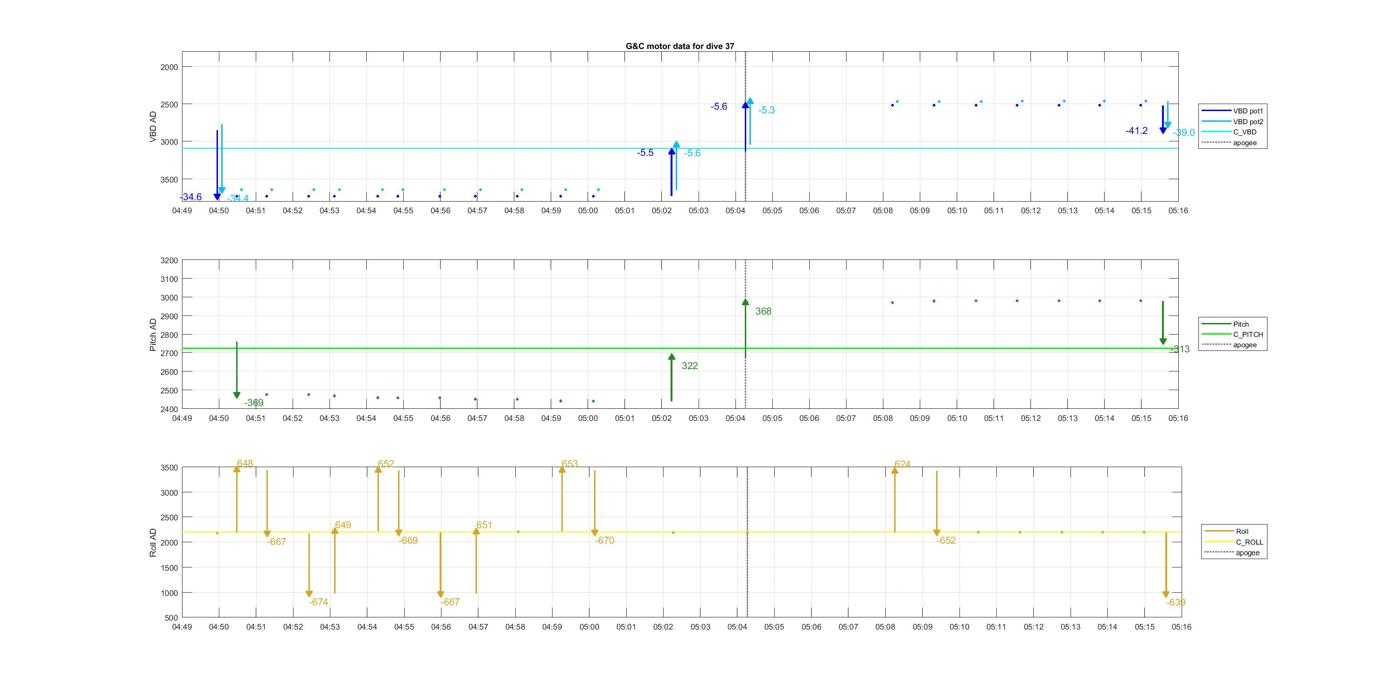Select the 'VBD pot1' legend entry
1400x693 pixels.
[1230, 110]
